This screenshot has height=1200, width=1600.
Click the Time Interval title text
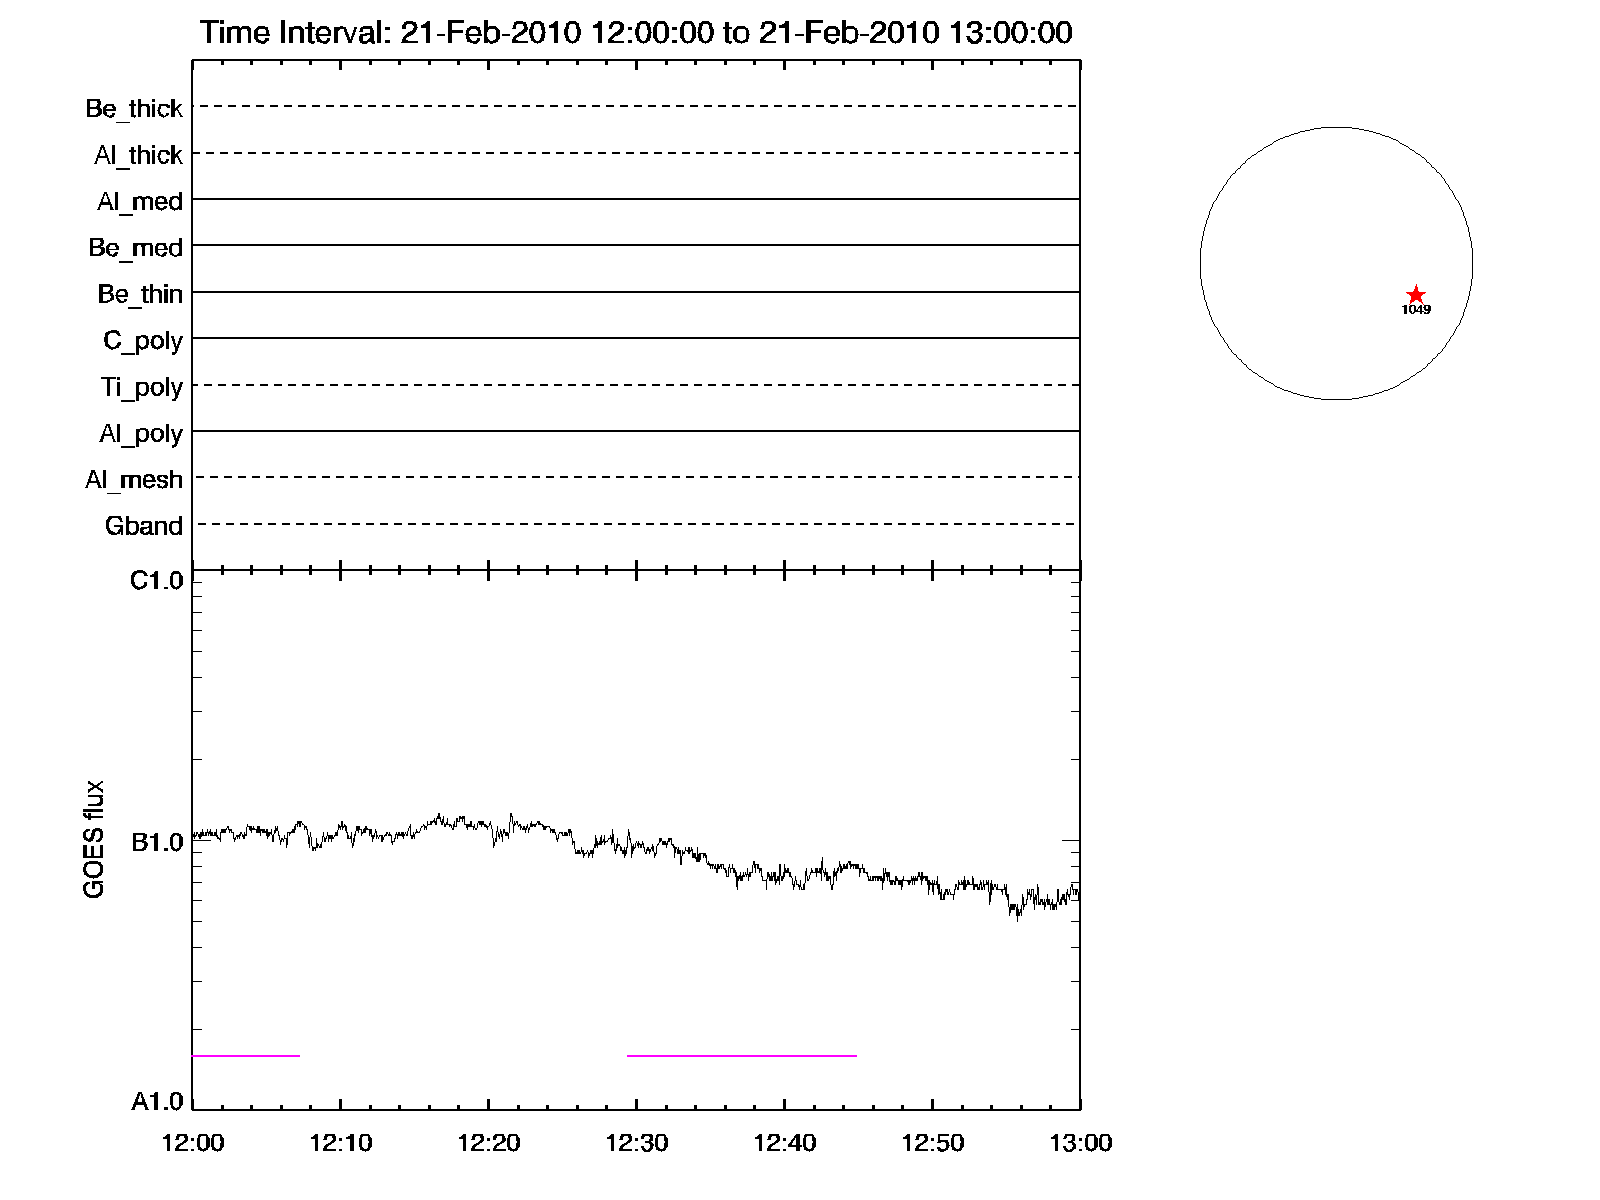636,33
